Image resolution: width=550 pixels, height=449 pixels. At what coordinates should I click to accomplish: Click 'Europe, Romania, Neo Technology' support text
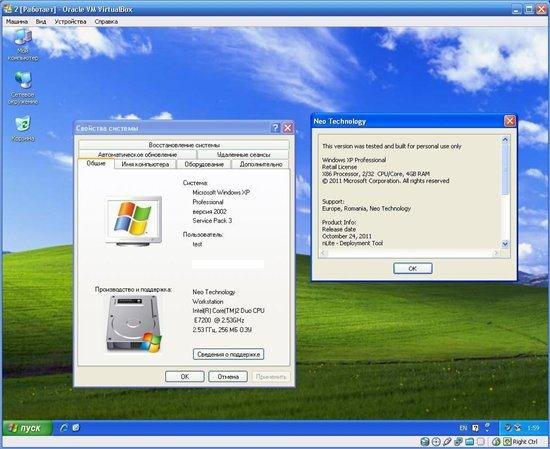(366, 208)
